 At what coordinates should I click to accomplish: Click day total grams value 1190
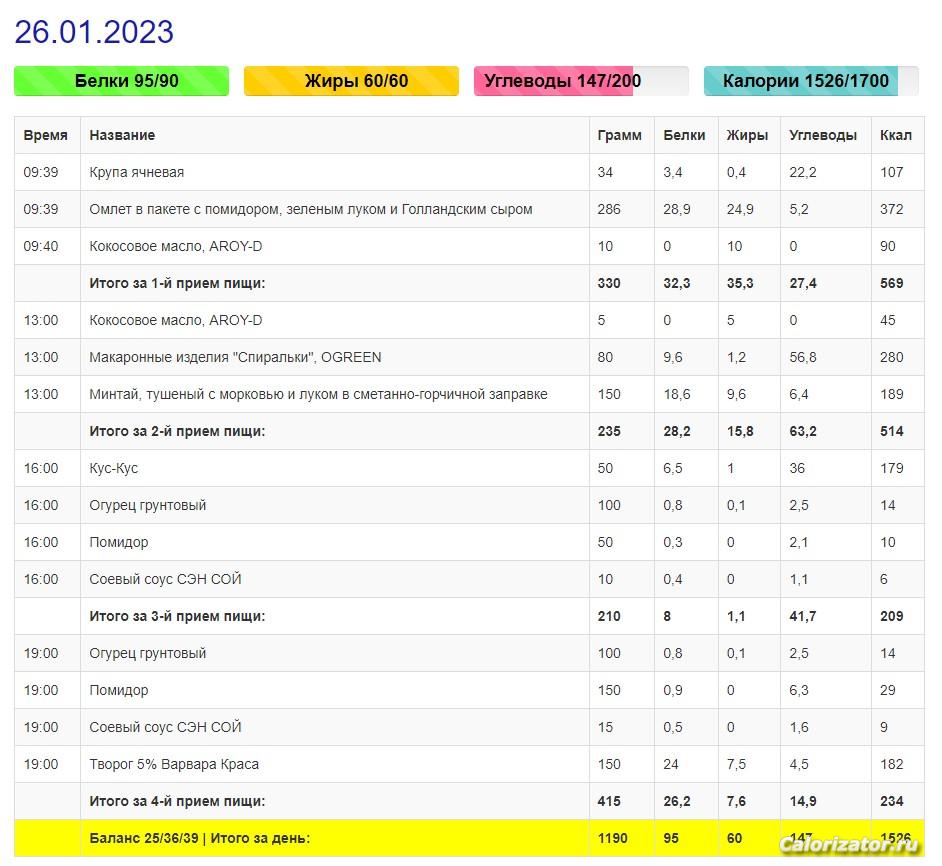613,838
